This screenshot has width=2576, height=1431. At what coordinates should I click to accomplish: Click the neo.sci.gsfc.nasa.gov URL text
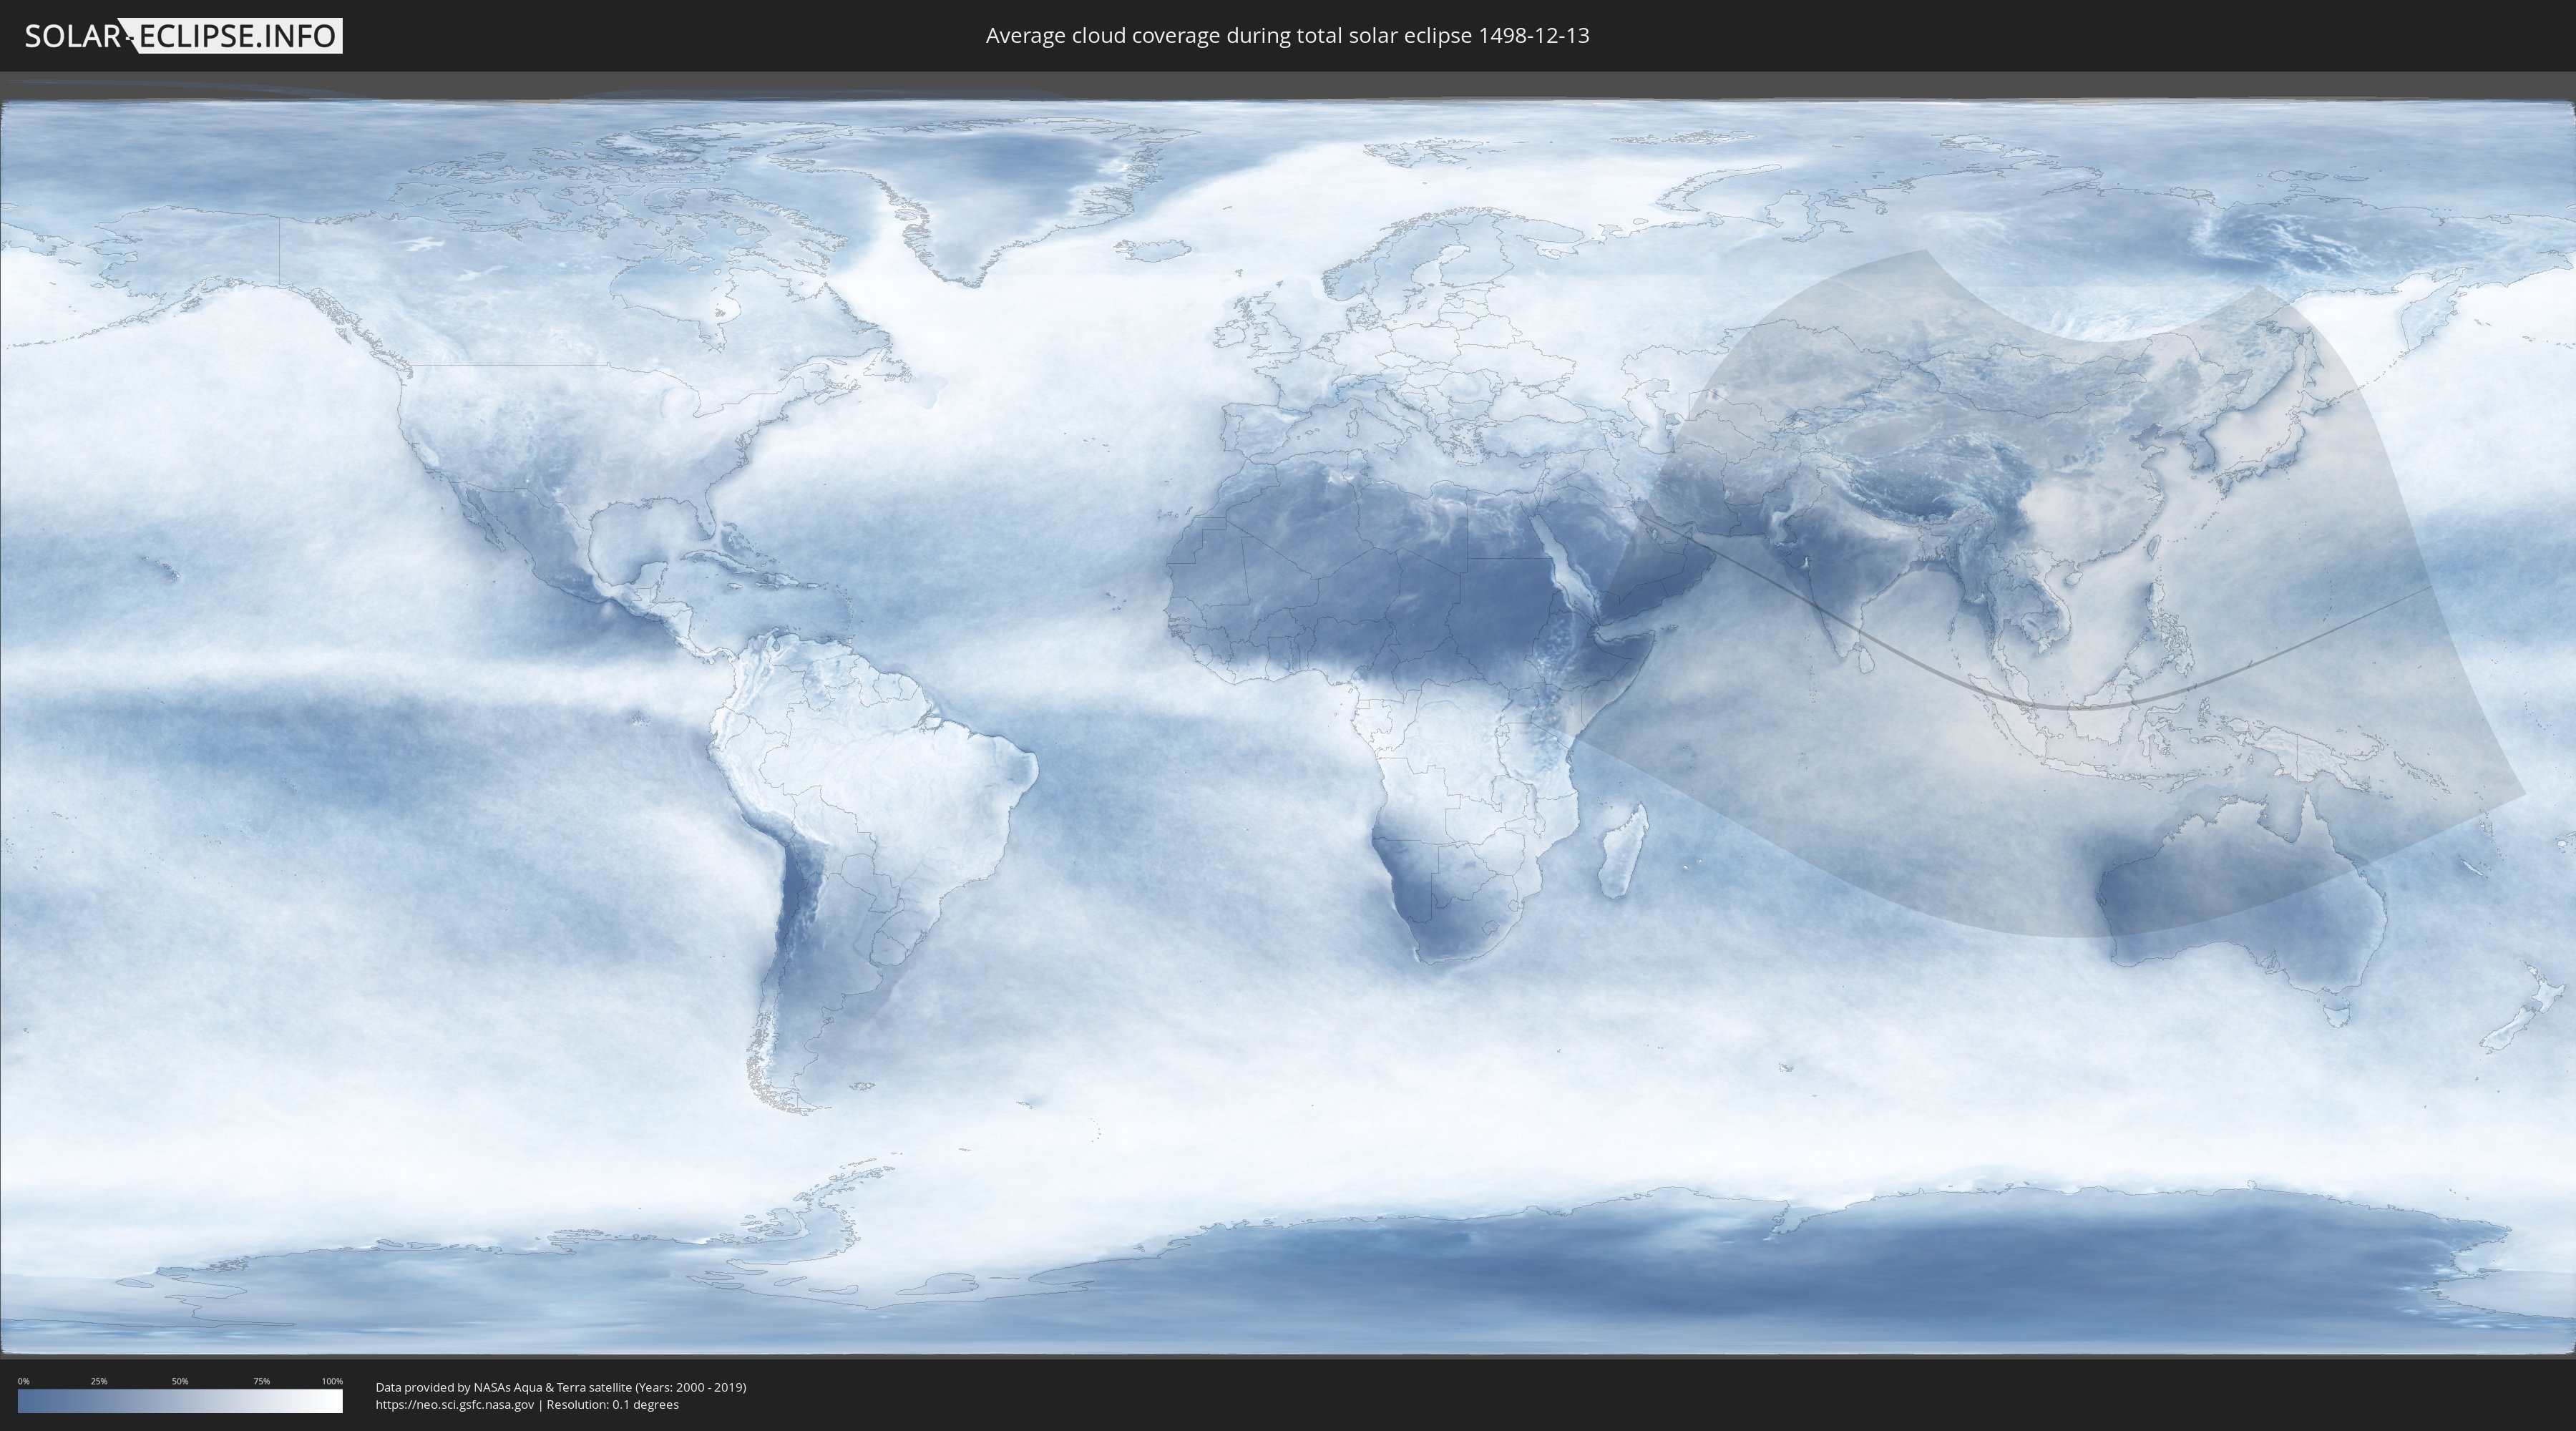coord(455,1405)
